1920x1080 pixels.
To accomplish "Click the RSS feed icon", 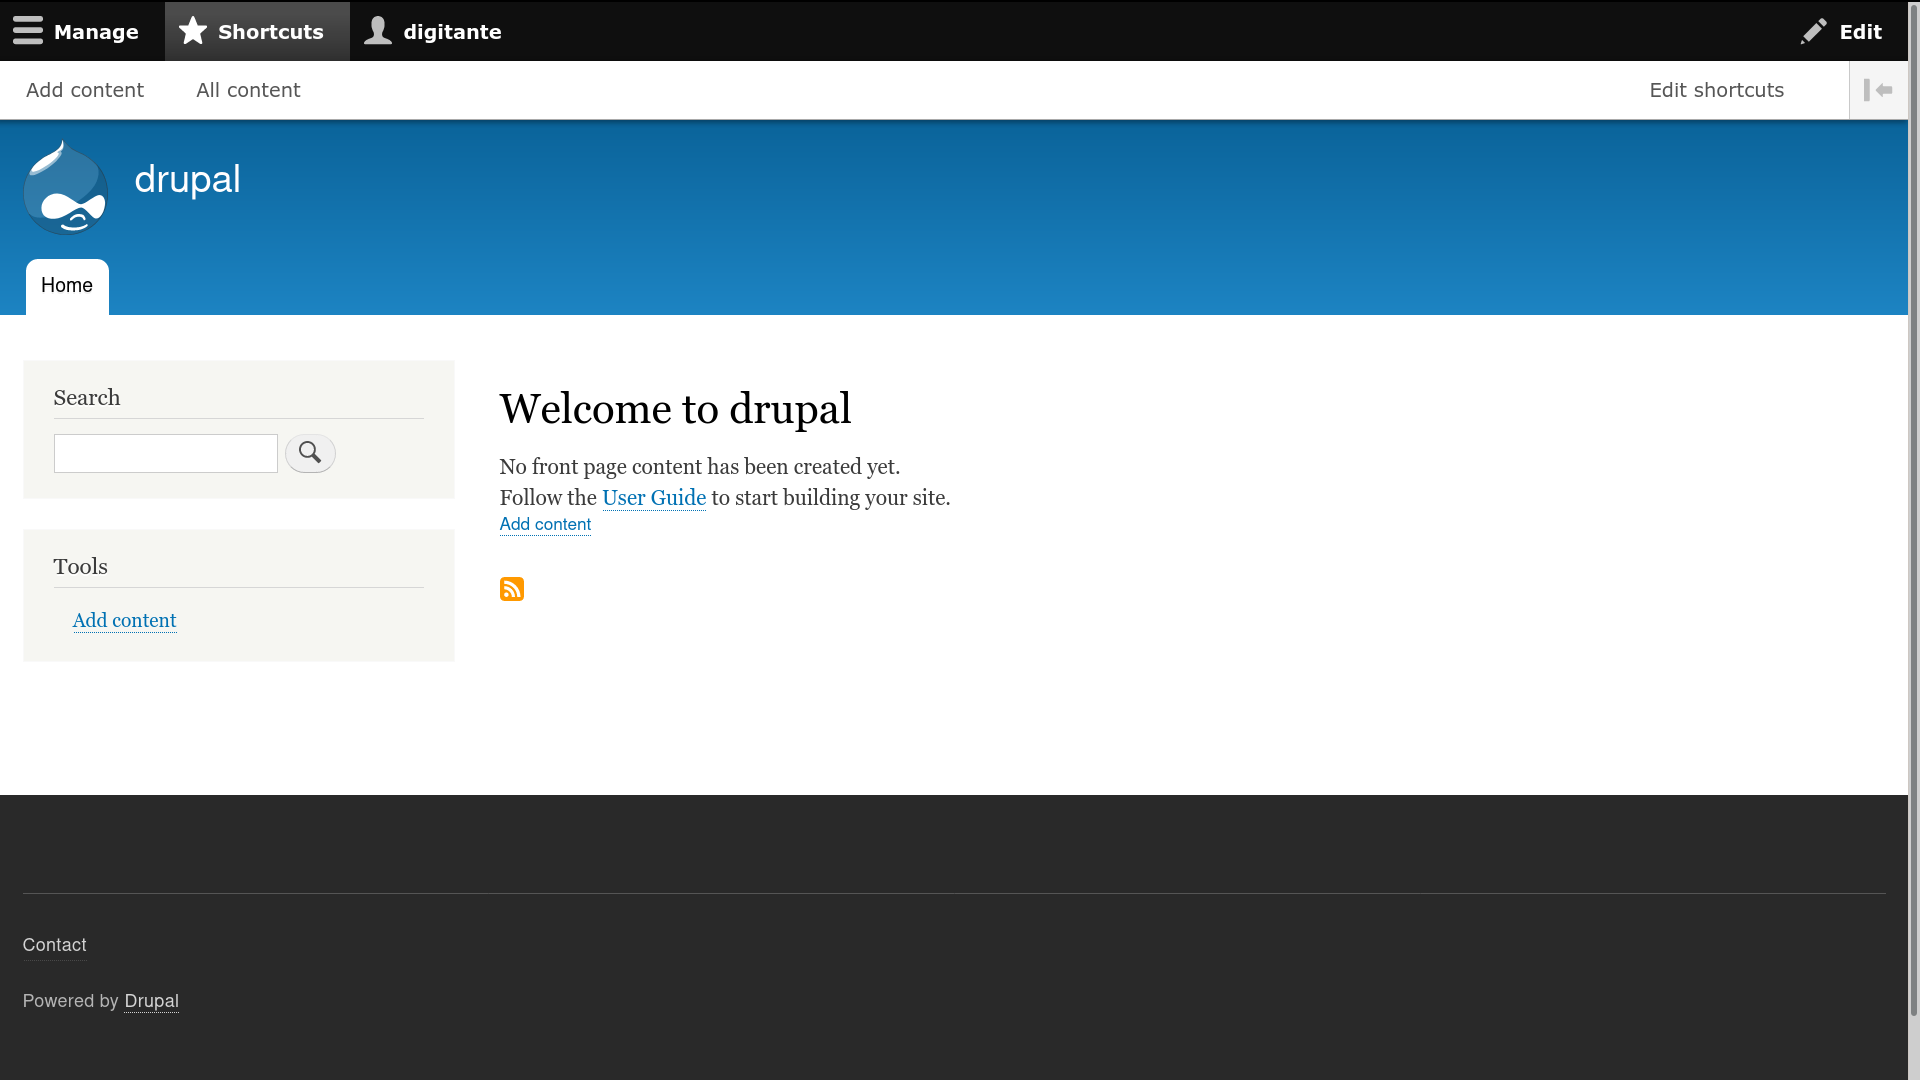I will pos(511,589).
